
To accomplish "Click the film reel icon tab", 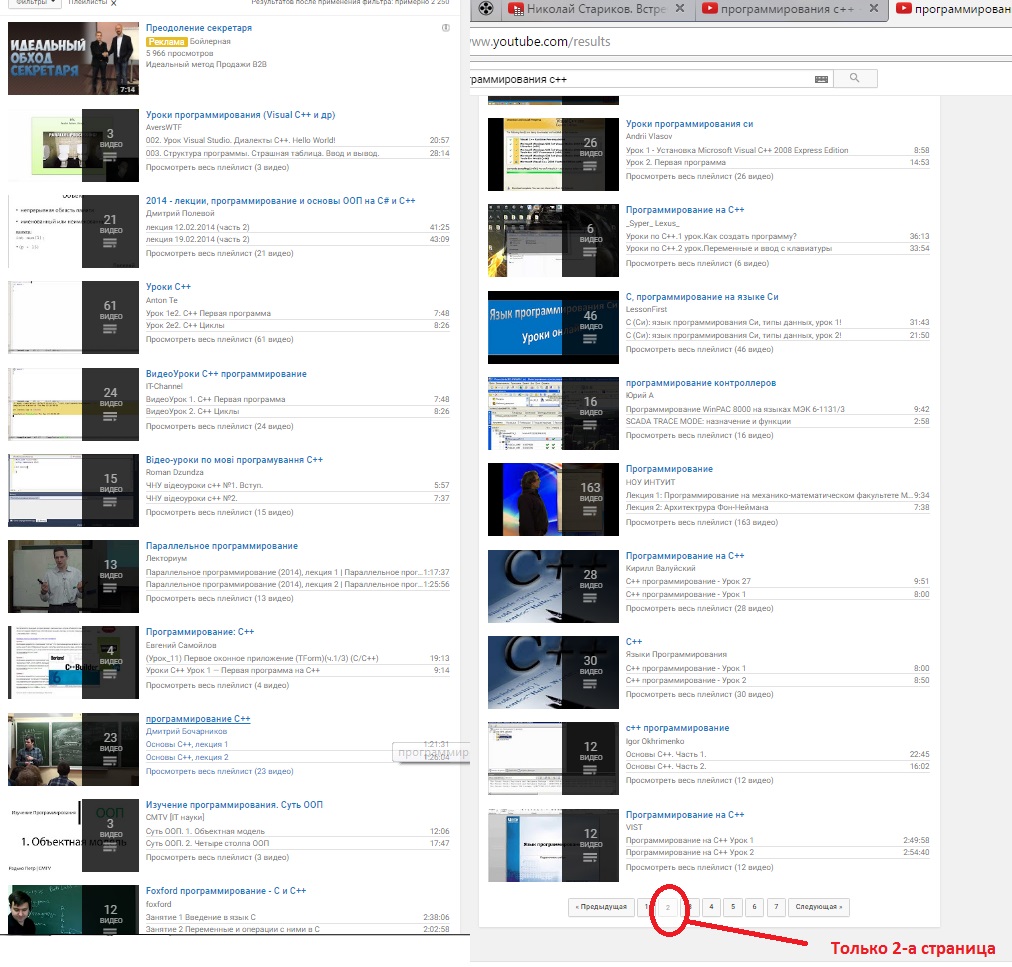I will (x=487, y=9).
